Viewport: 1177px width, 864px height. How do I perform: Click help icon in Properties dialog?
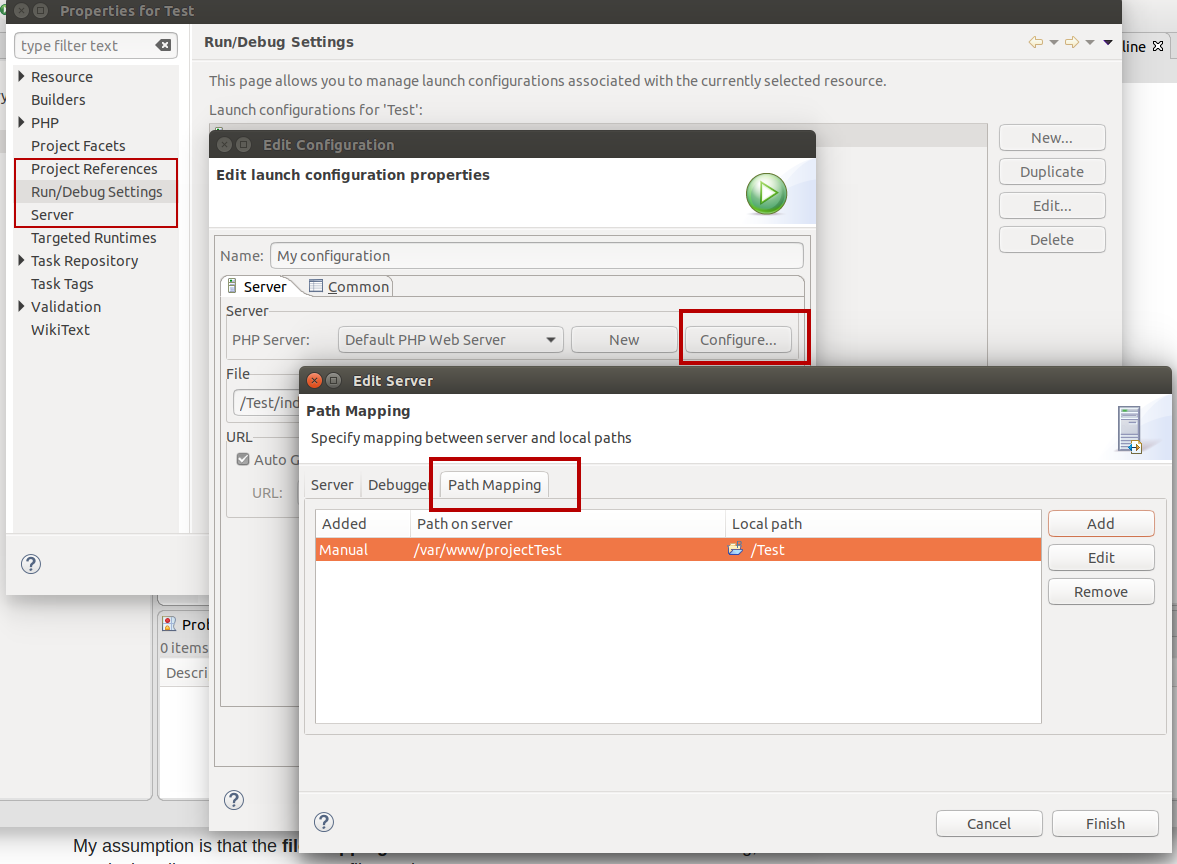[x=31, y=564]
